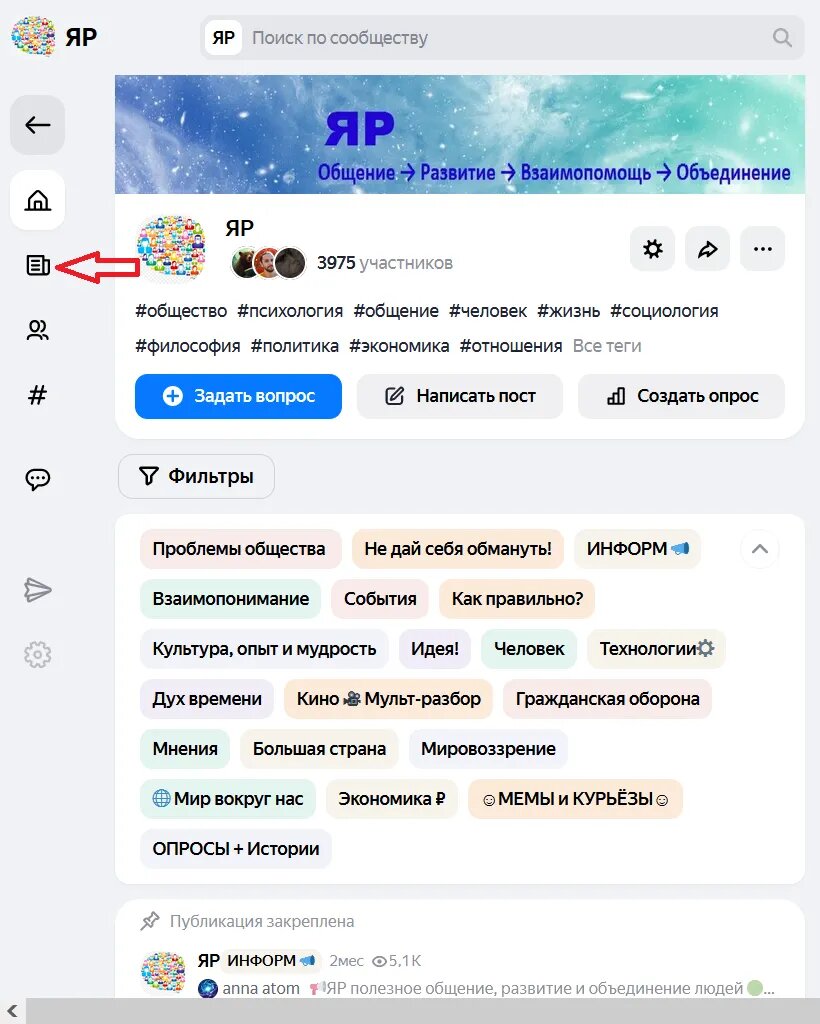Open the hashtag tags icon in the sidebar
This screenshot has width=820, height=1024.
(x=37, y=395)
